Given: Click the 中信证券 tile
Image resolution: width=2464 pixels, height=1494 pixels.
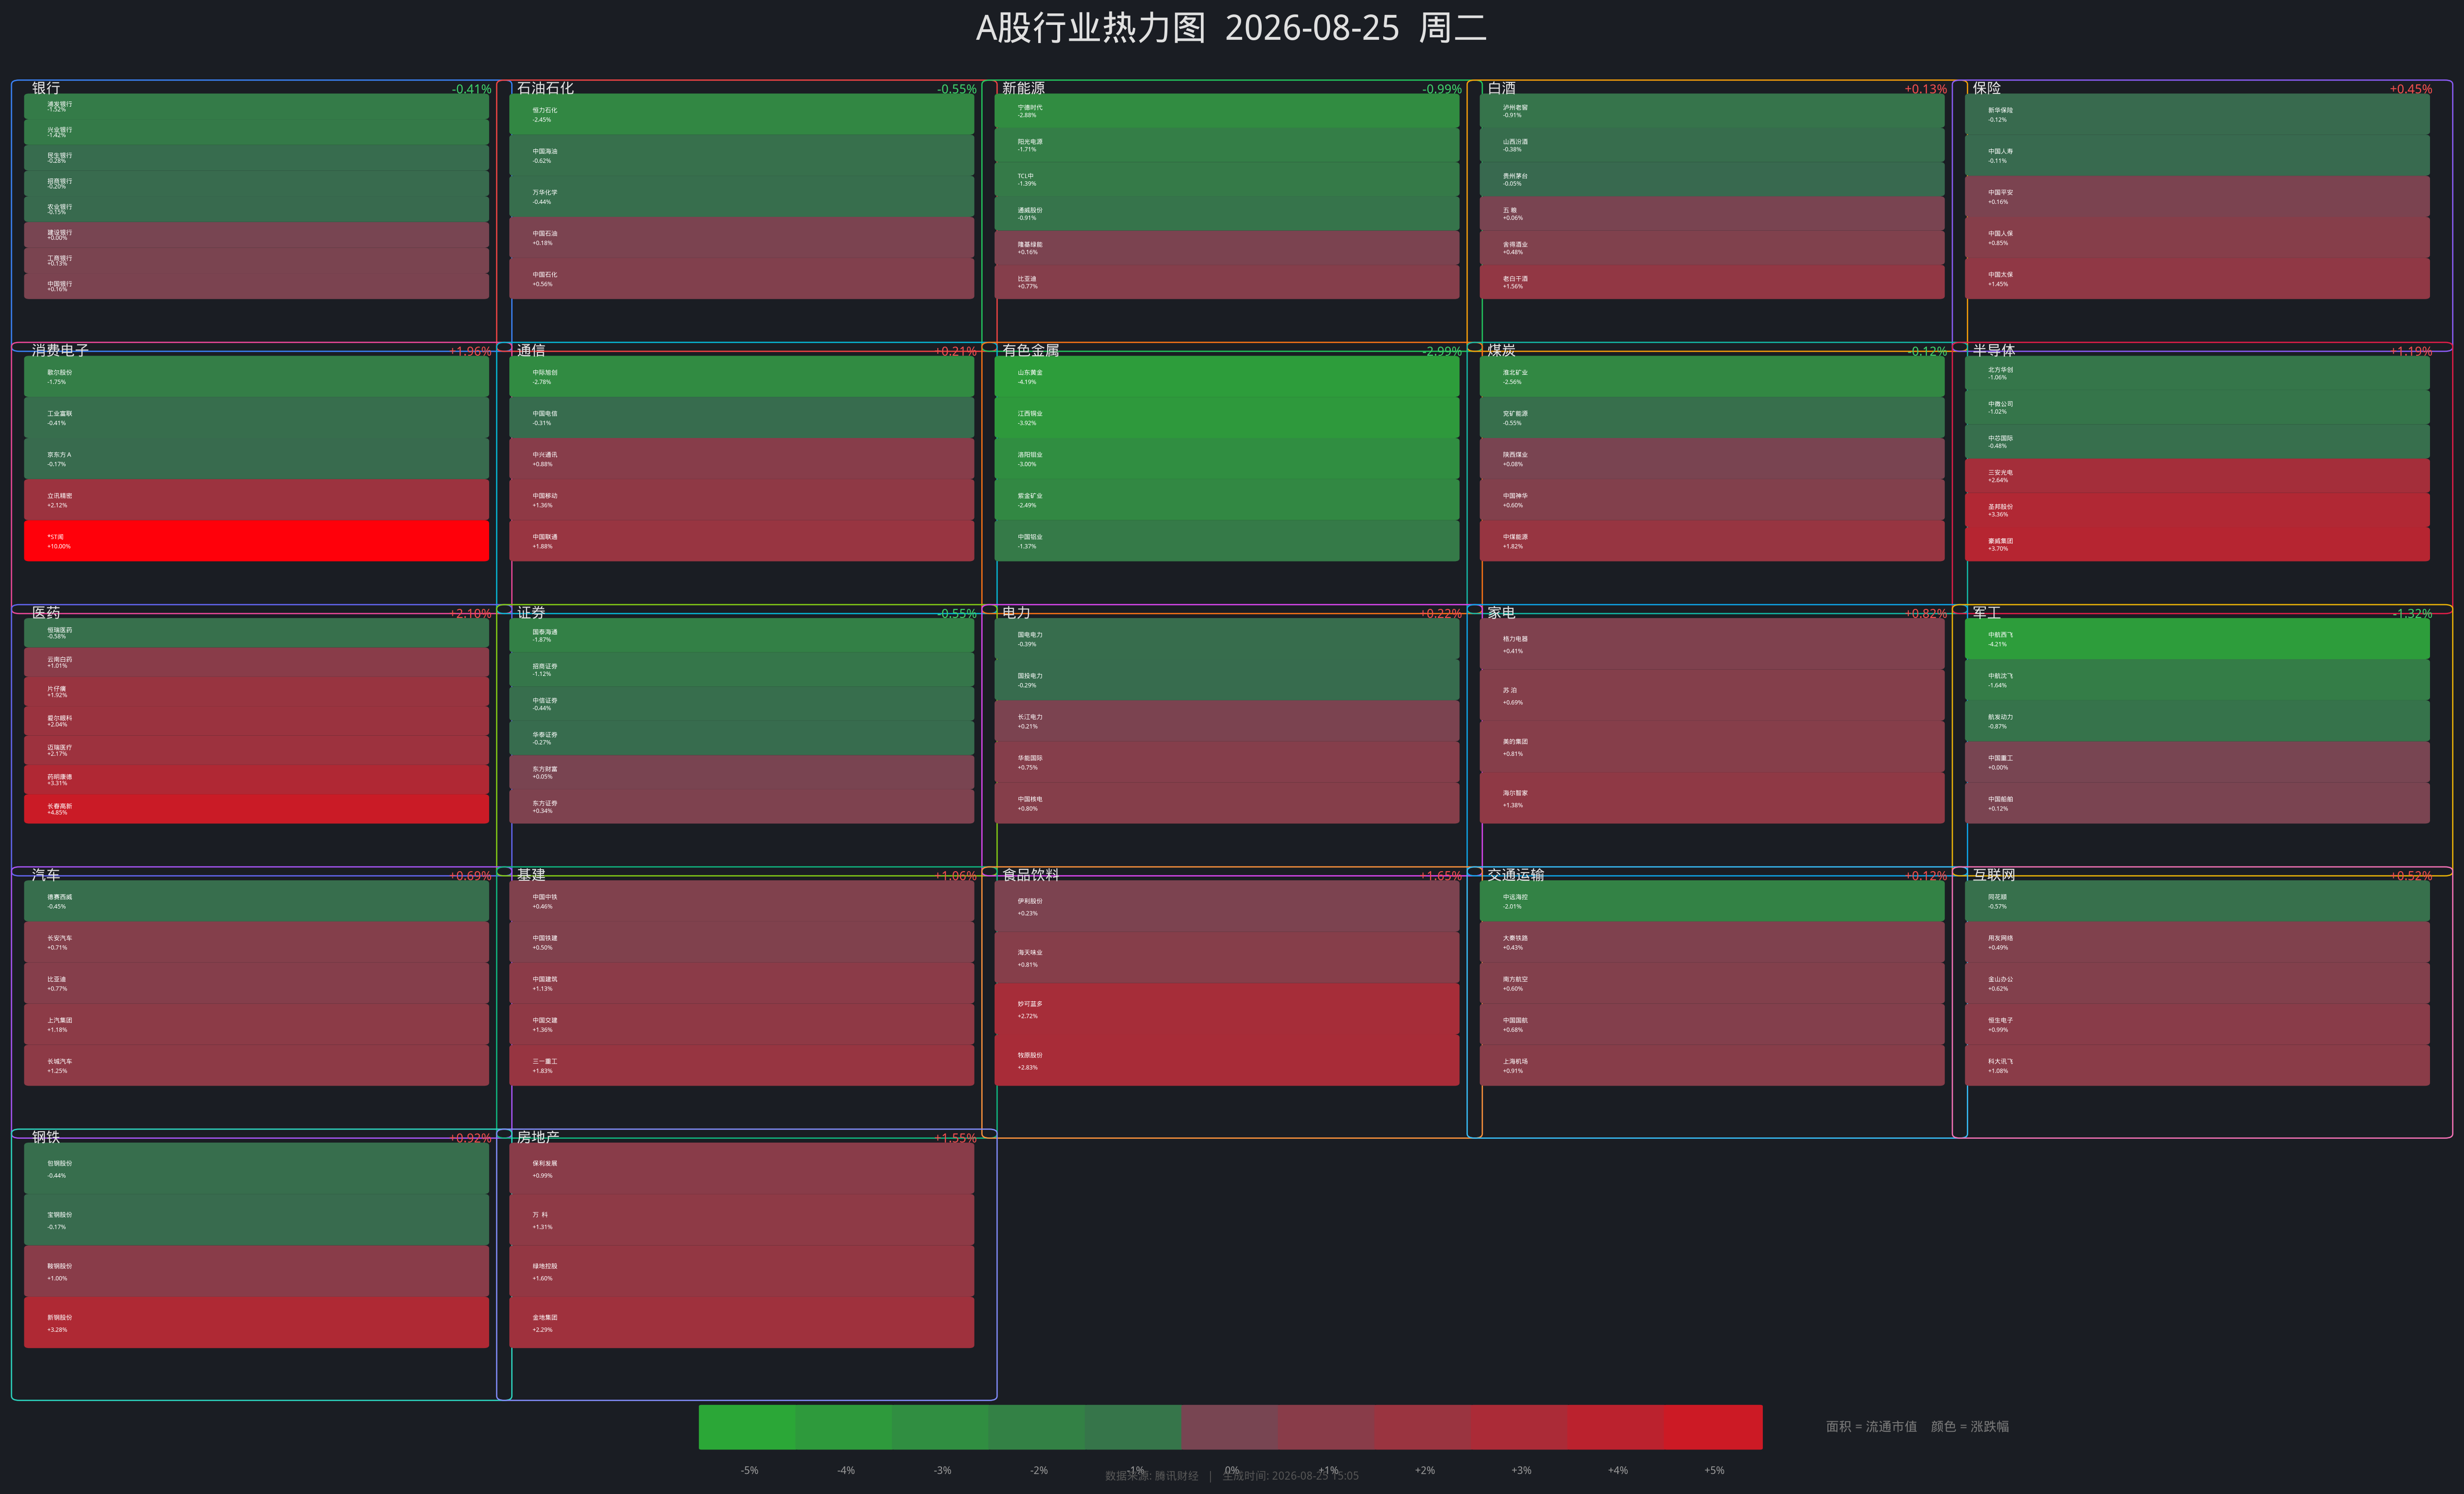Looking at the screenshot, I should [x=741, y=704].
